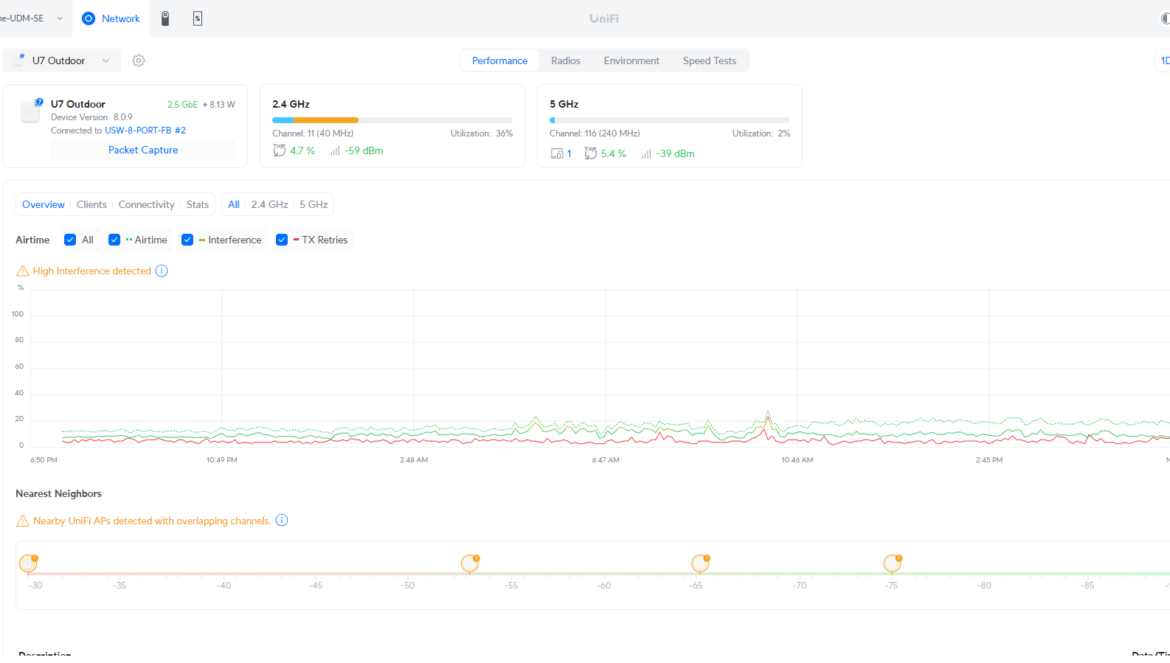Select the neighbor AP marker at -75 dBm
The height and width of the screenshot is (663, 1170).
892,563
